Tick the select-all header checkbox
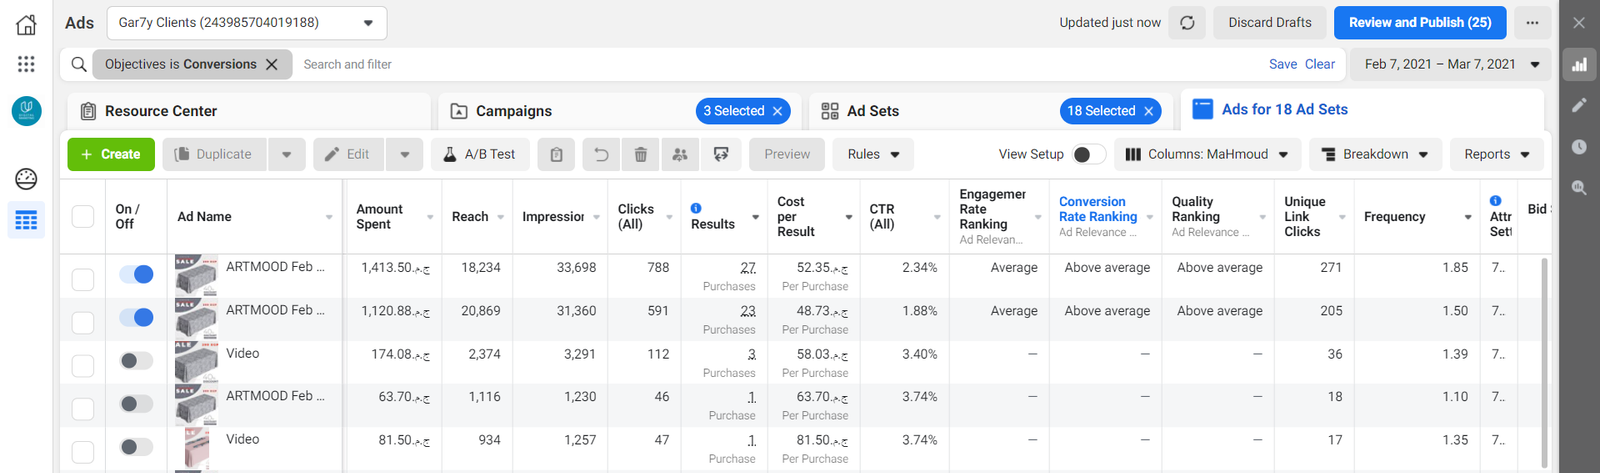Screen dimensions: 1600x473 (x=83, y=216)
